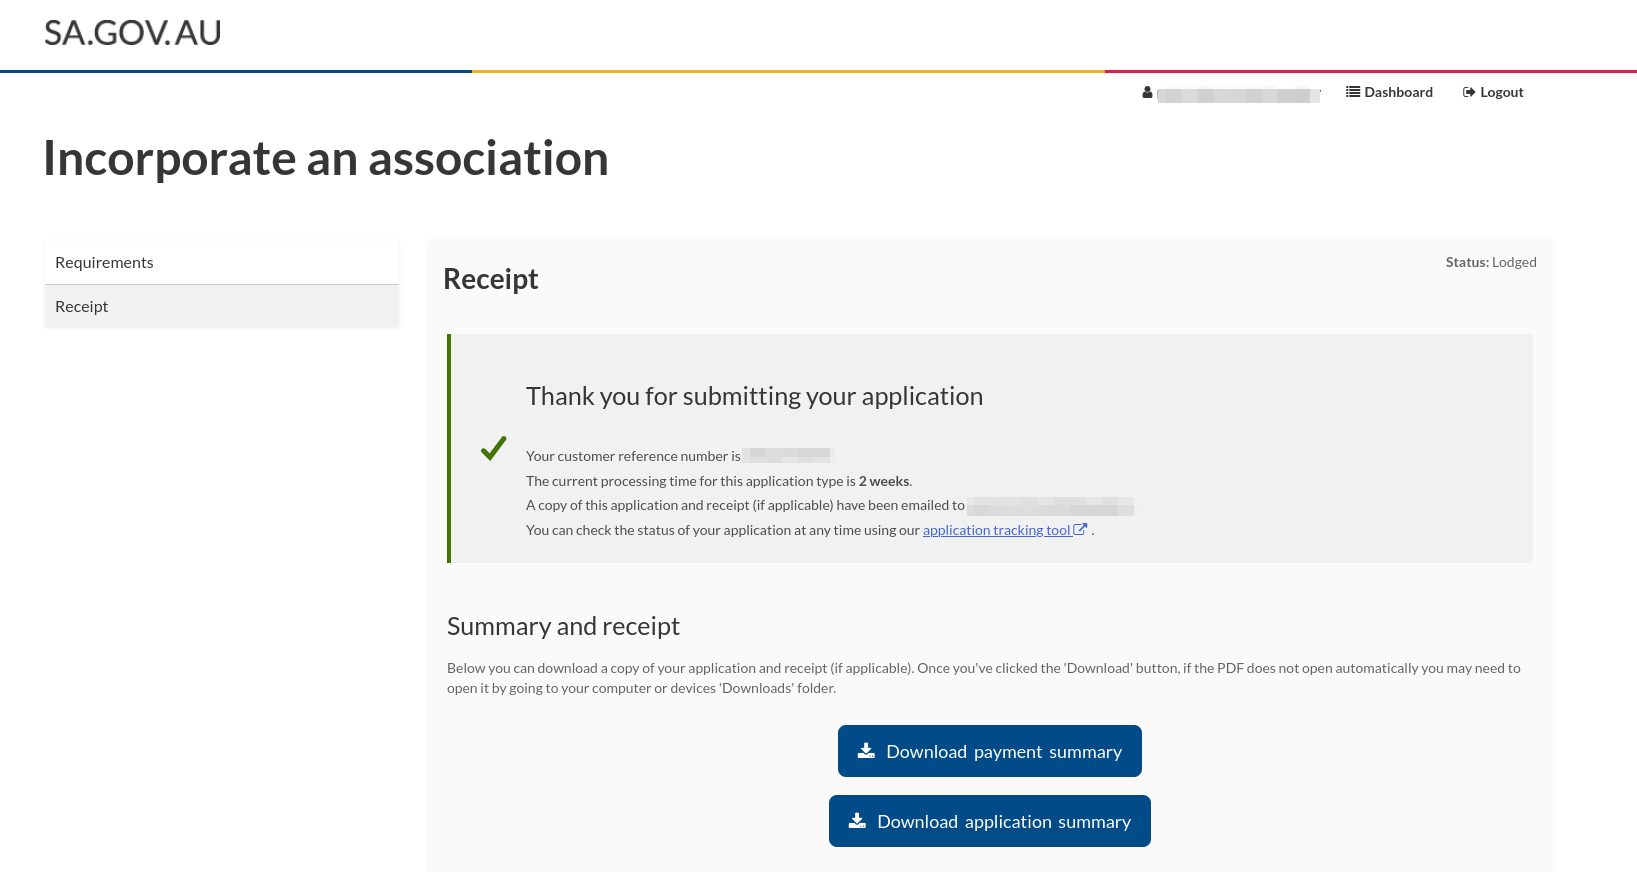Click the Status: Lodged label

point(1490,262)
